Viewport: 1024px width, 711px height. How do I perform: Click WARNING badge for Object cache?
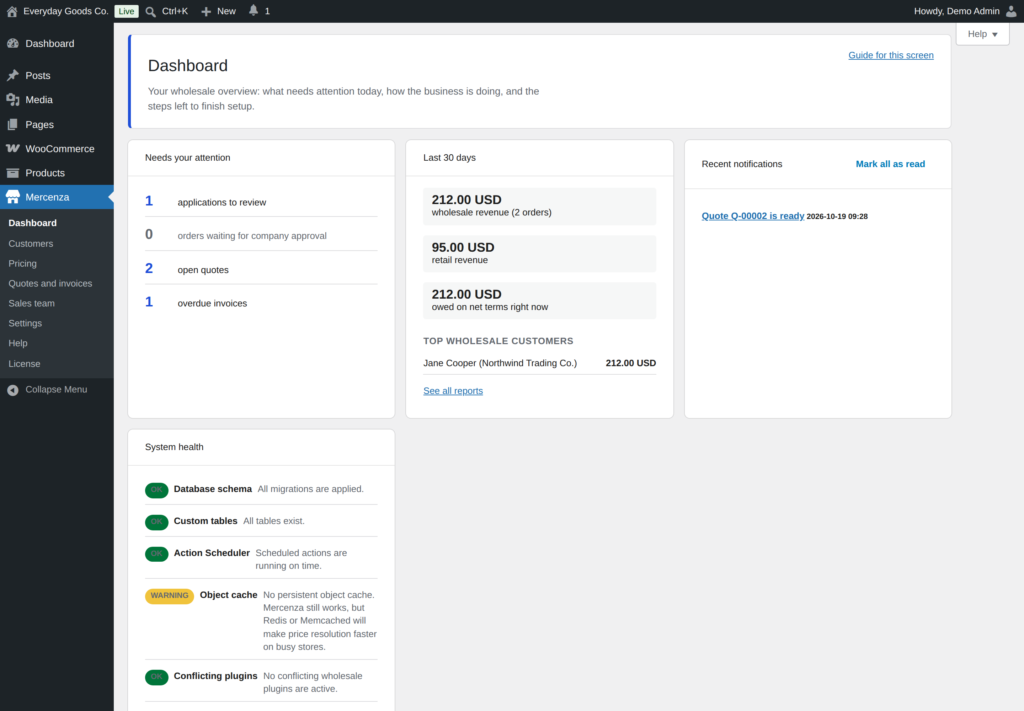169,595
